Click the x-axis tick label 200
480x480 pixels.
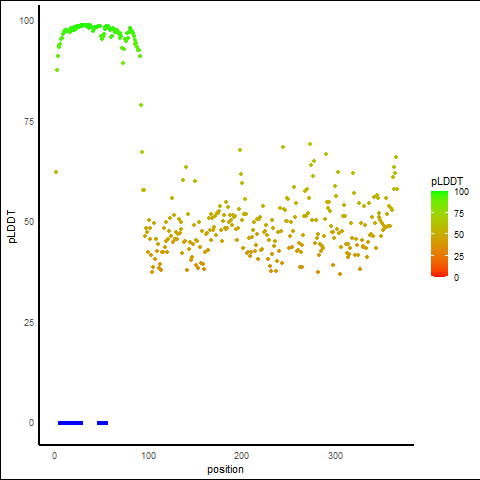pos(242,456)
